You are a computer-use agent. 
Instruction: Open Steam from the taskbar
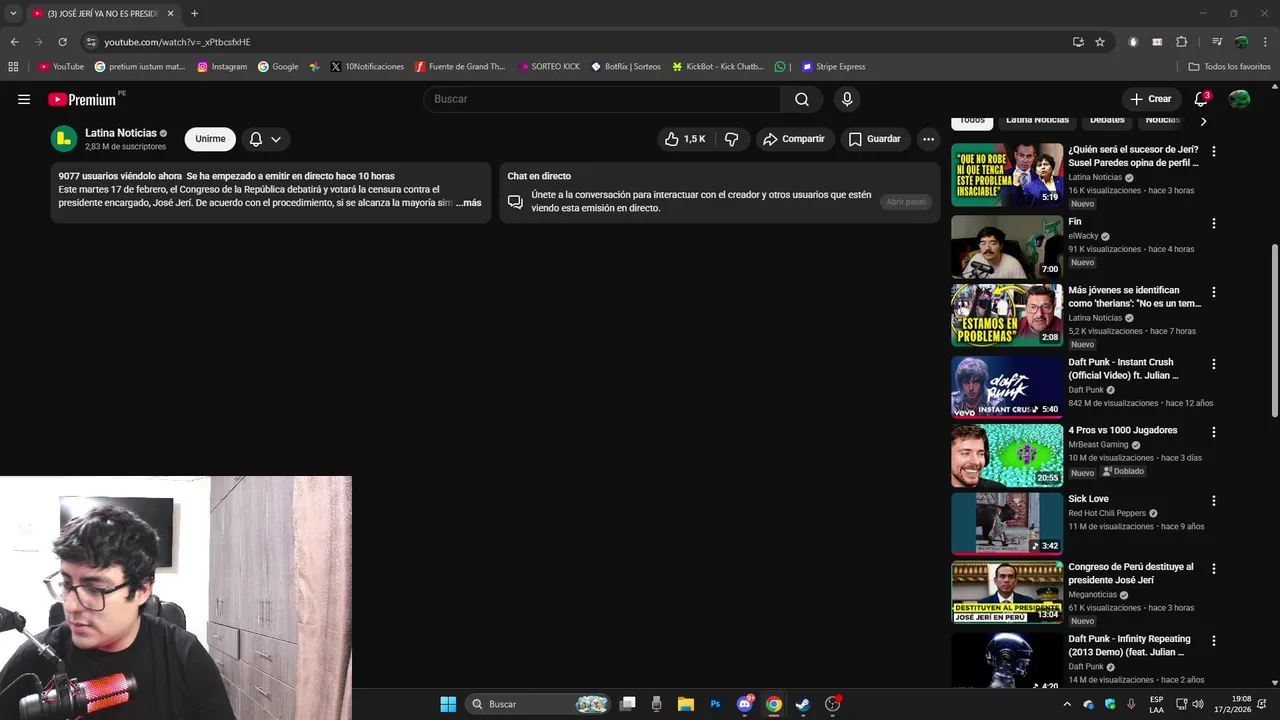pyautogui.click(x=802, y=704)
